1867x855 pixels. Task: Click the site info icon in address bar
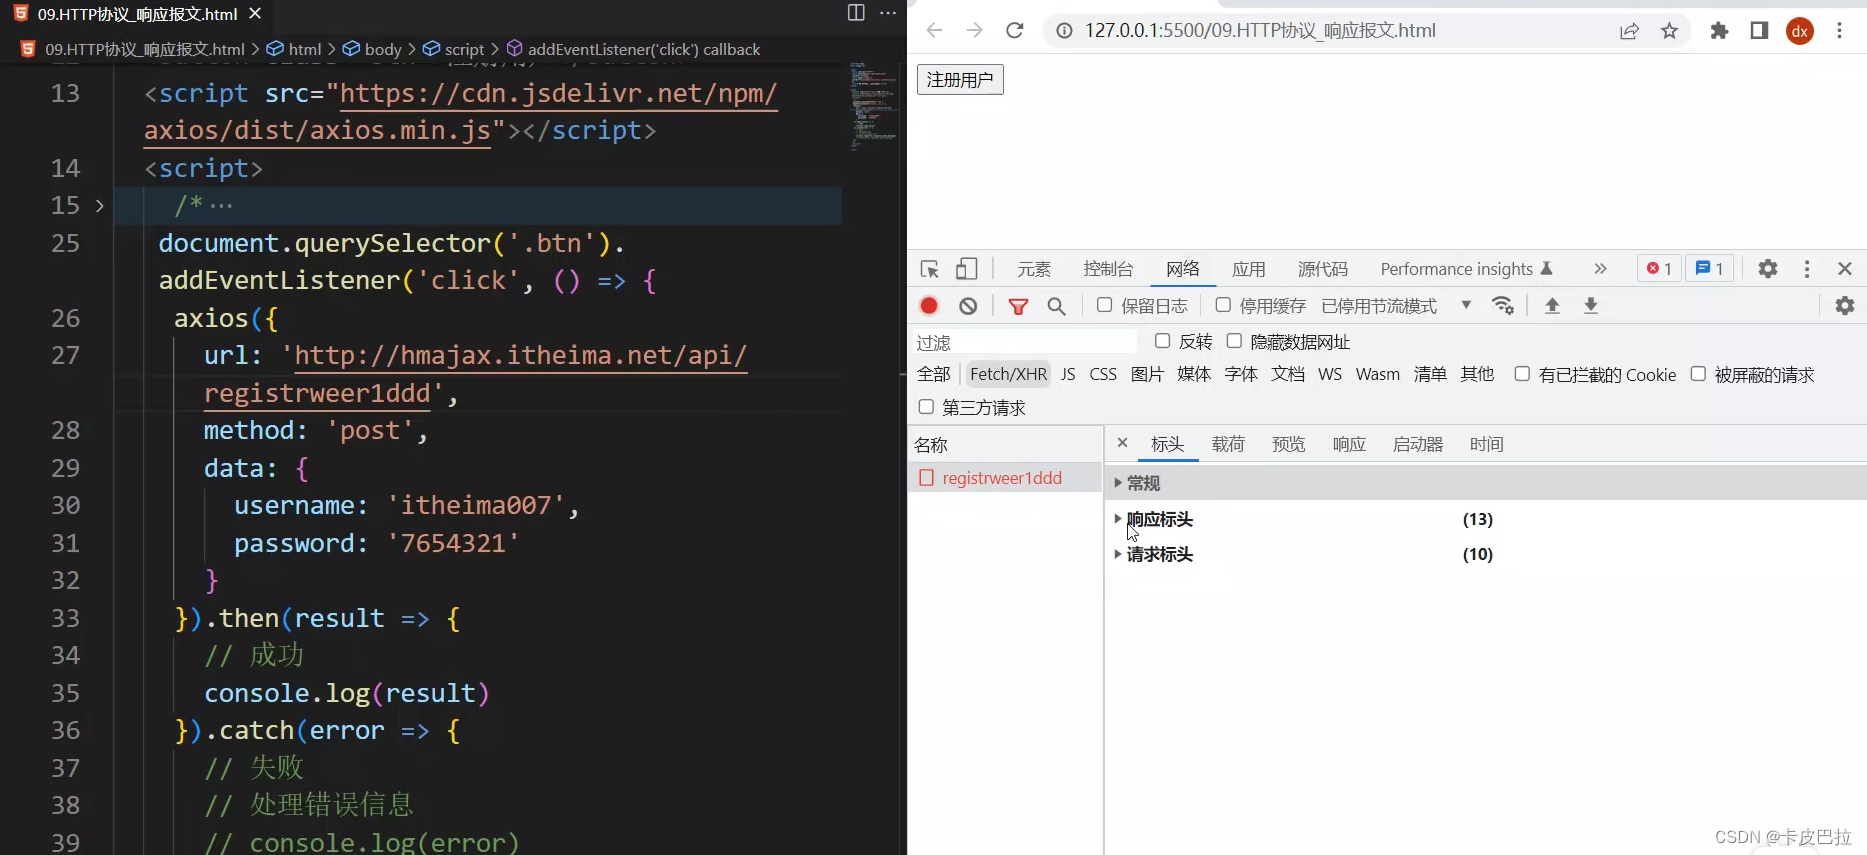[1065, 31]
